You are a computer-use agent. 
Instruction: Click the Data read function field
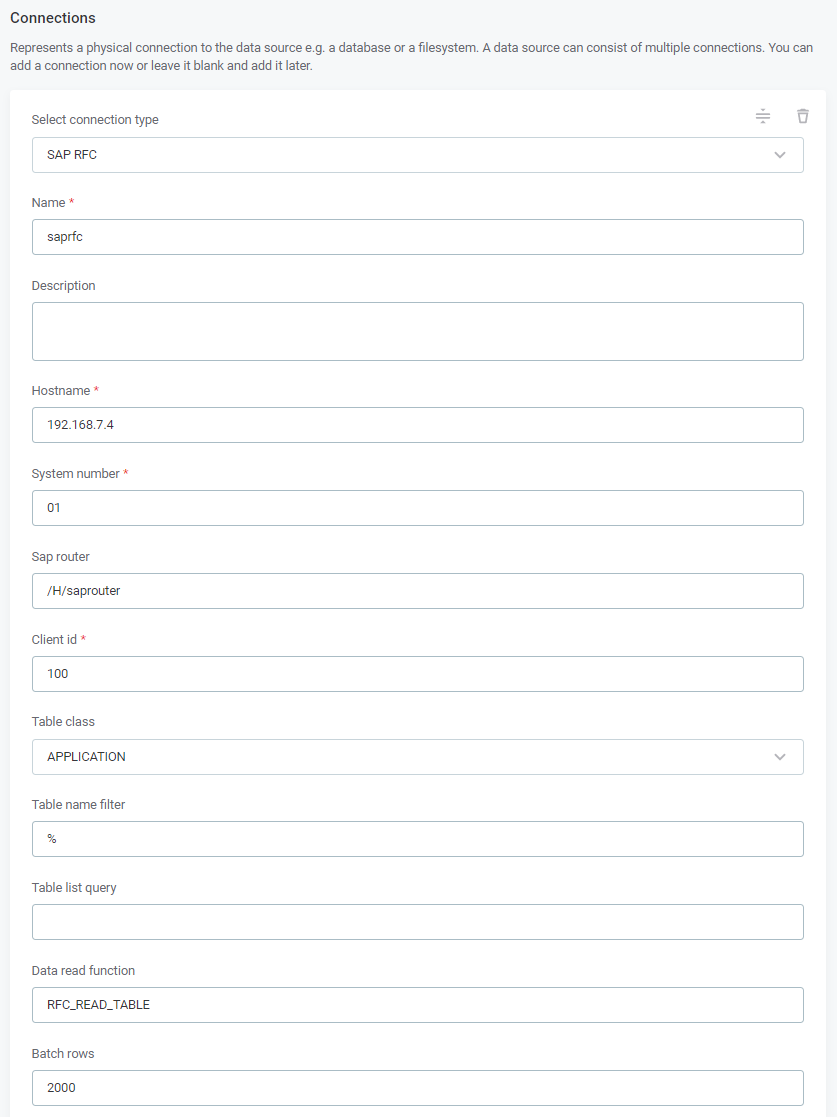point(417,1005)
